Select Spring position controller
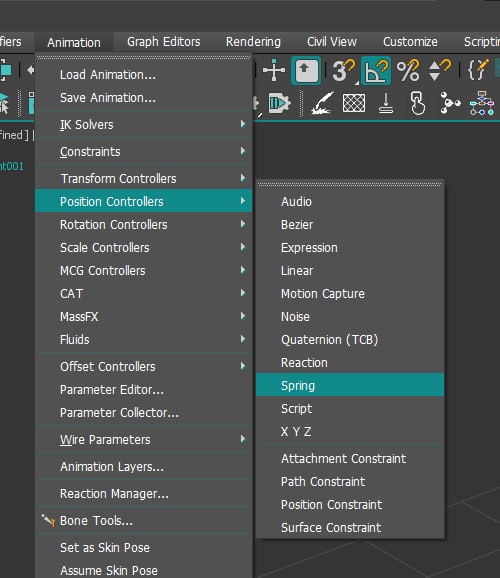This screenshot has width=500, height=578. (x=350, y=385)
